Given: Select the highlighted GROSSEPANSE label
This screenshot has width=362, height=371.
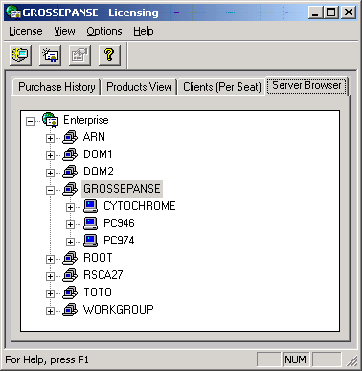Looking at the screenshot, I should click(x=122, y=189).
